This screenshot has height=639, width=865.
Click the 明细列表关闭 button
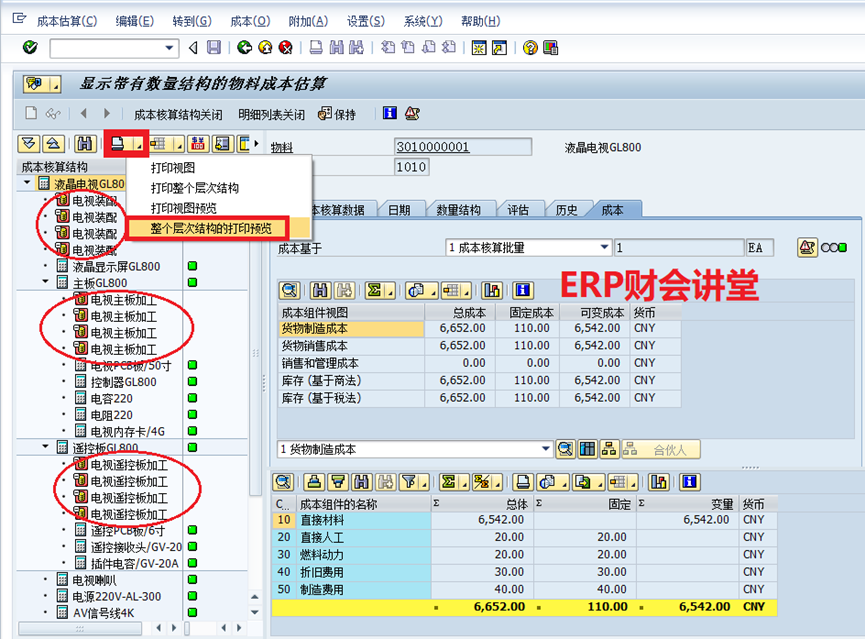(273, 114)
